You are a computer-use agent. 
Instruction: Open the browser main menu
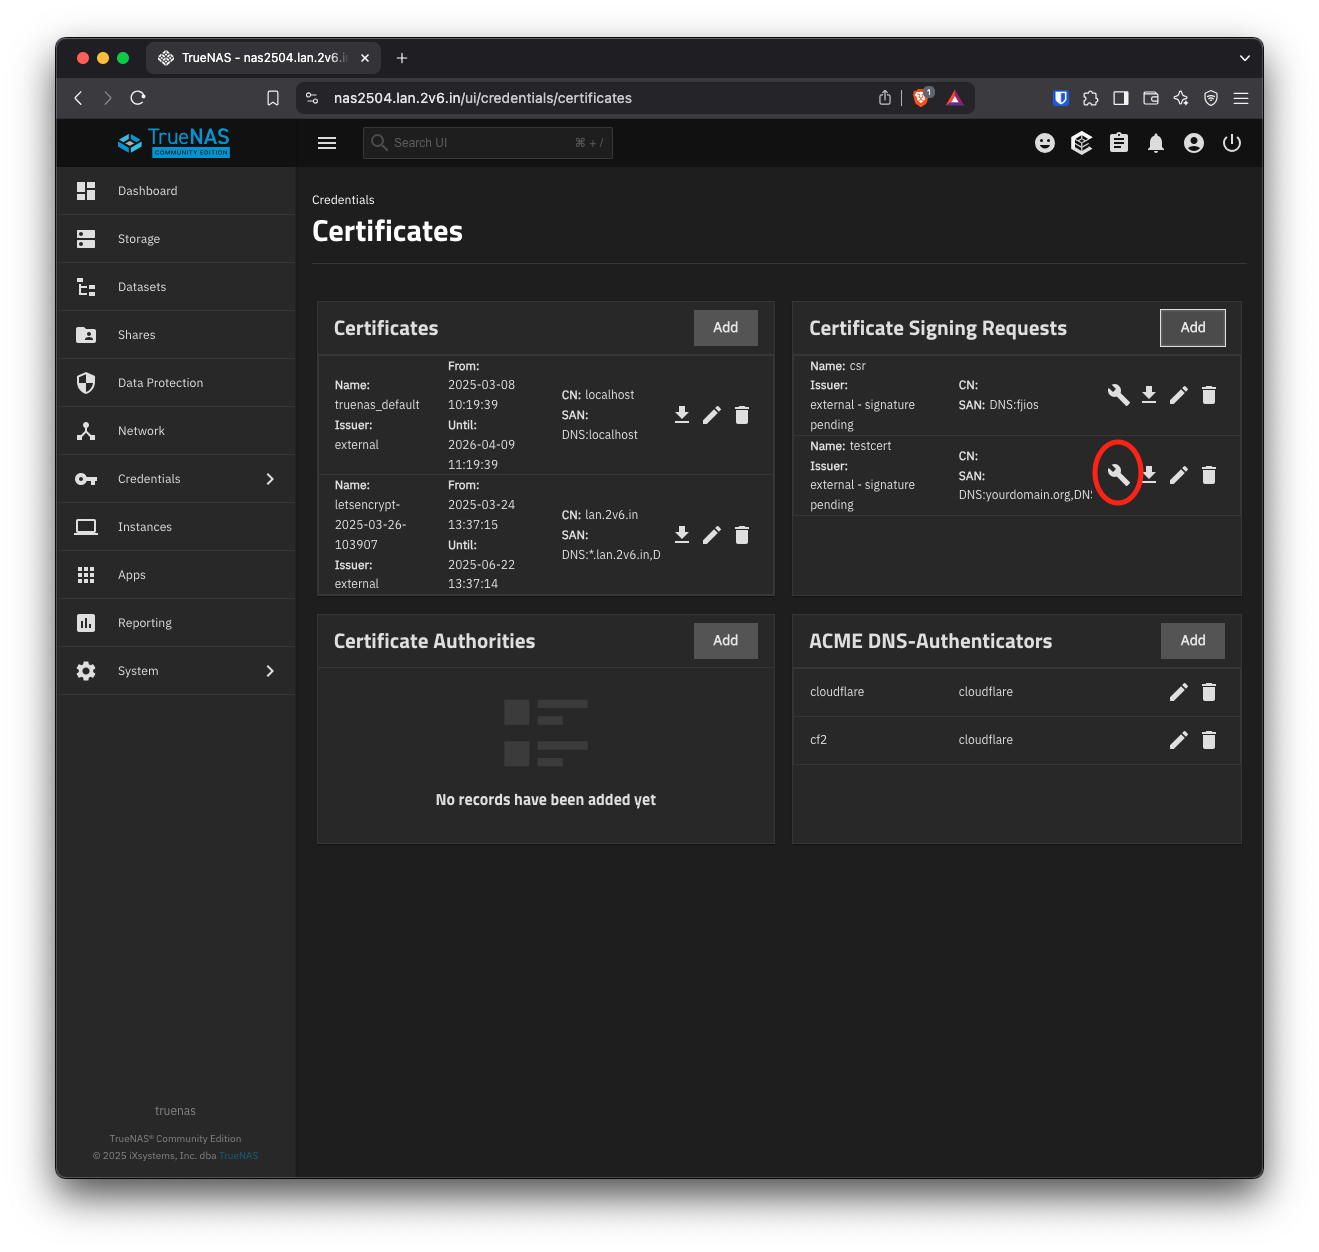point(1241,98)
